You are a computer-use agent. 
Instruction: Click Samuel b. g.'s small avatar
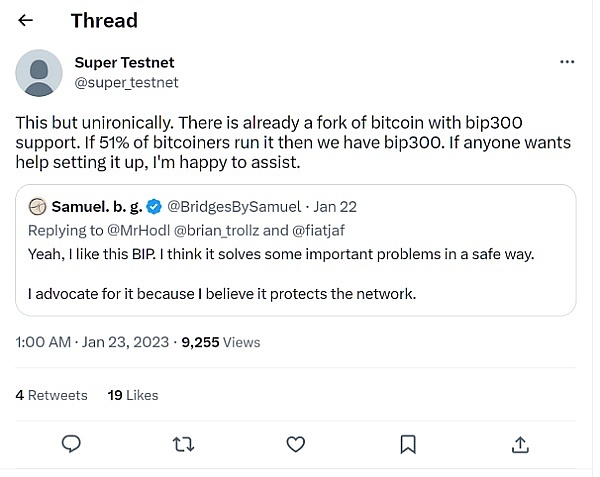[x=38, y=207]
